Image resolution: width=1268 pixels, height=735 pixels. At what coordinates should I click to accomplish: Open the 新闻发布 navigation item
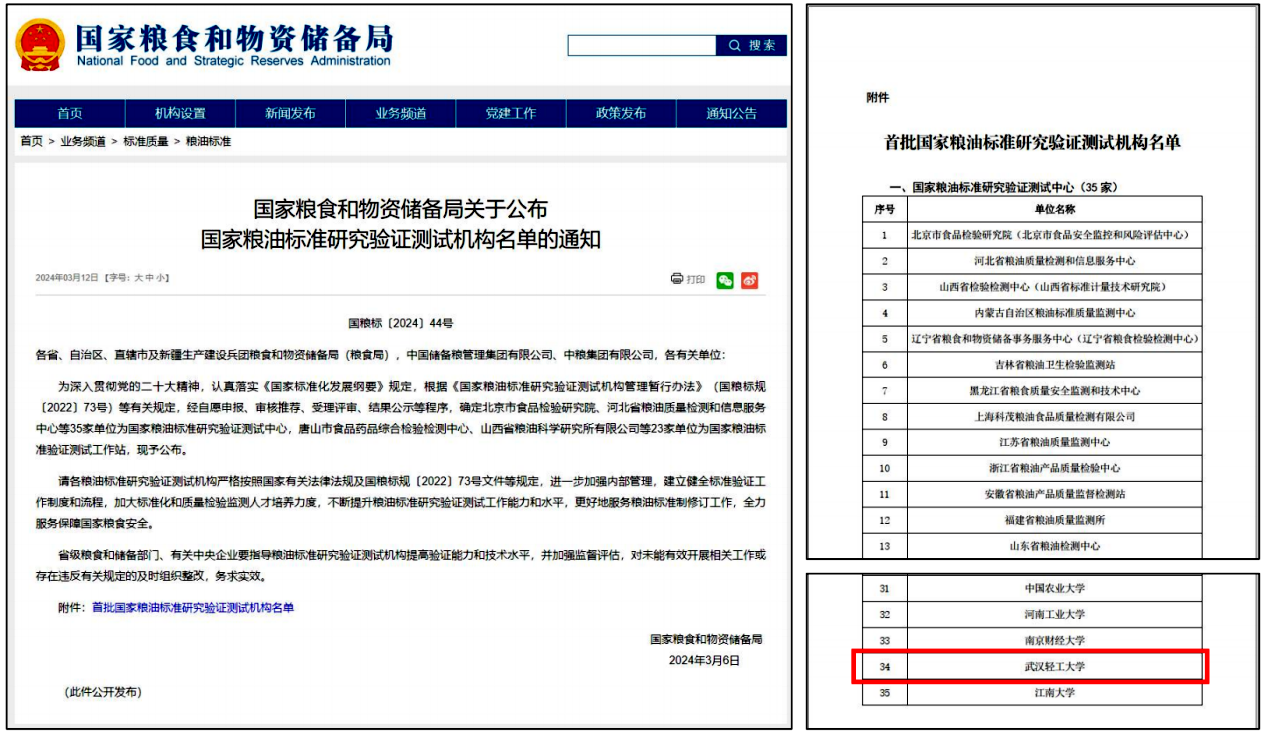coord(290,113)
